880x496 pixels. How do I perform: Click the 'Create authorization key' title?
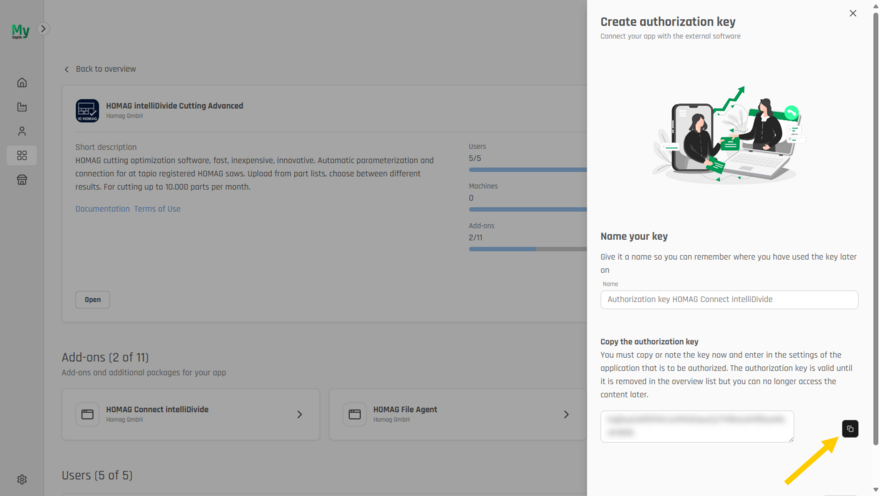click(x=668, y=21)
